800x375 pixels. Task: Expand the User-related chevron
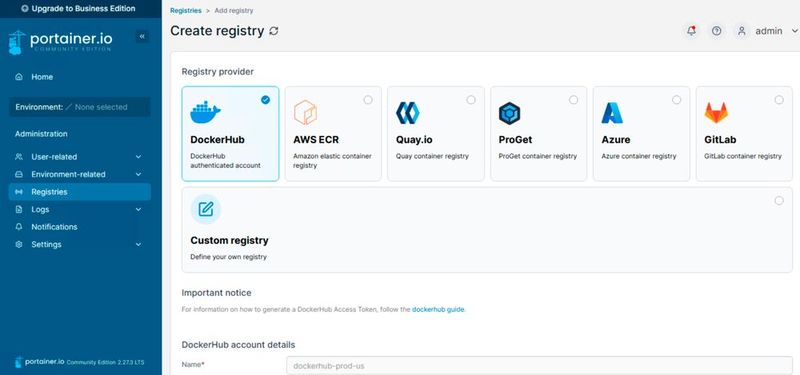tap(138, 157)
